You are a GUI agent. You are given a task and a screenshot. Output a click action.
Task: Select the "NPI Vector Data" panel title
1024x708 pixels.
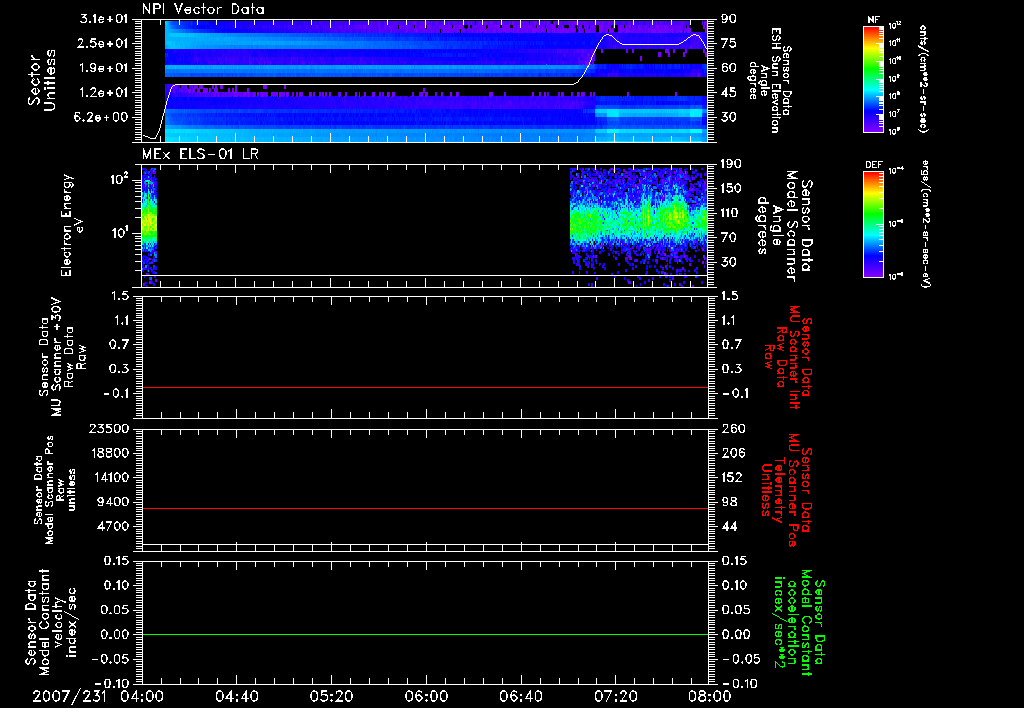coord(203,9)
